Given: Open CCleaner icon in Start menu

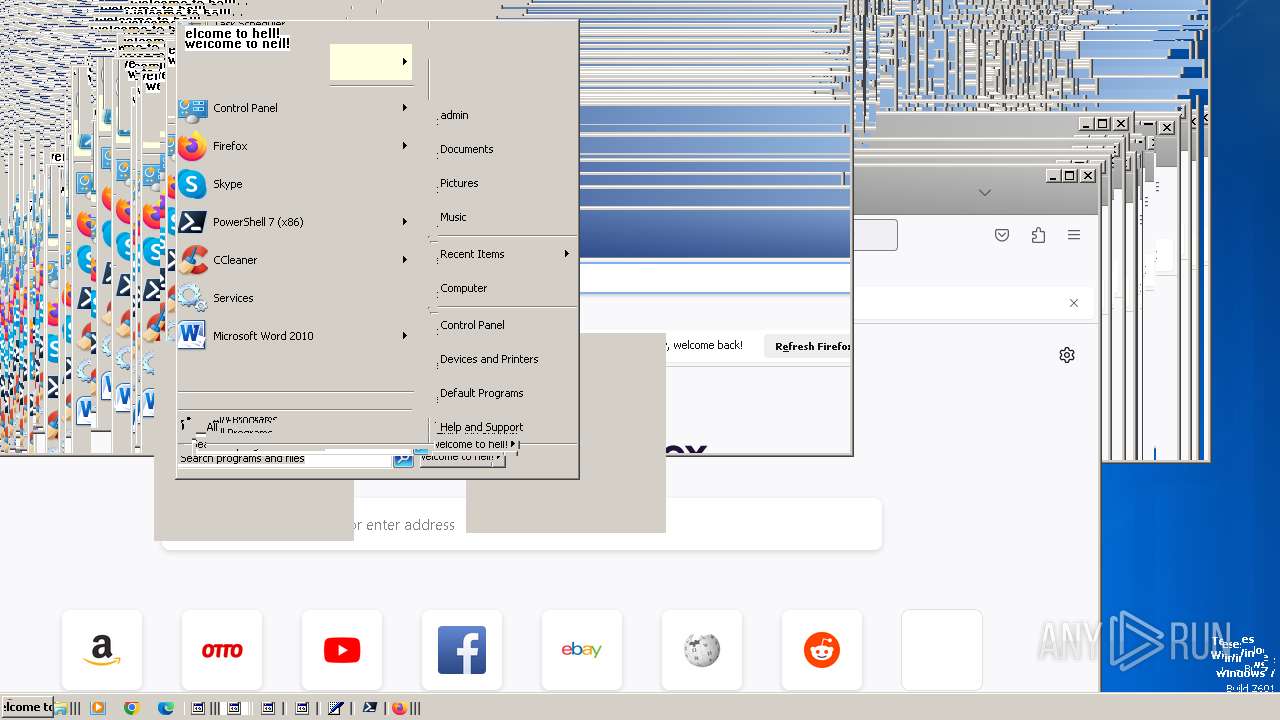Looking at the screenshot, I should click(192, 260).
